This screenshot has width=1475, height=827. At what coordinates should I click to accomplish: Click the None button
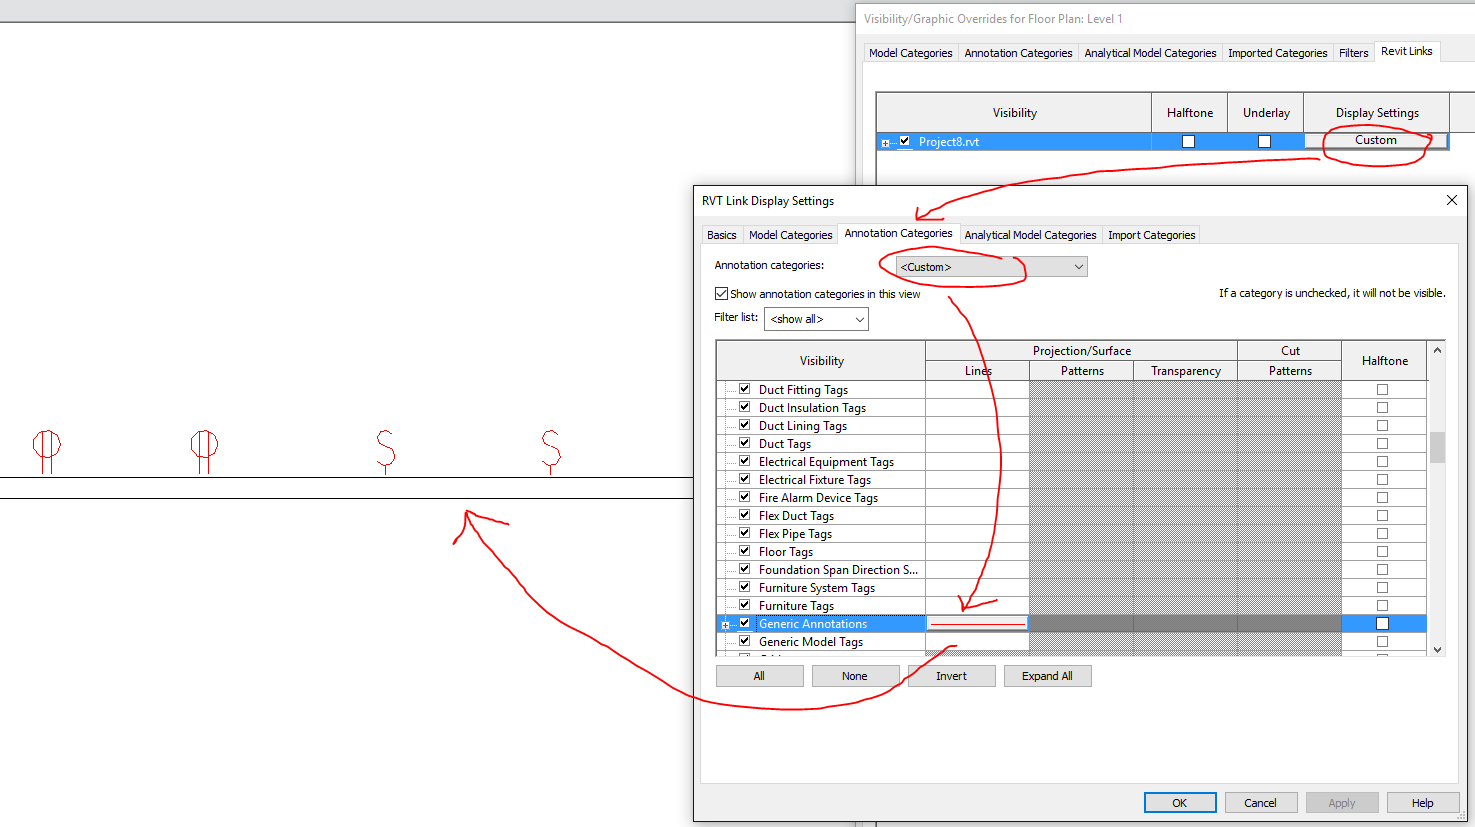point(855,676)
